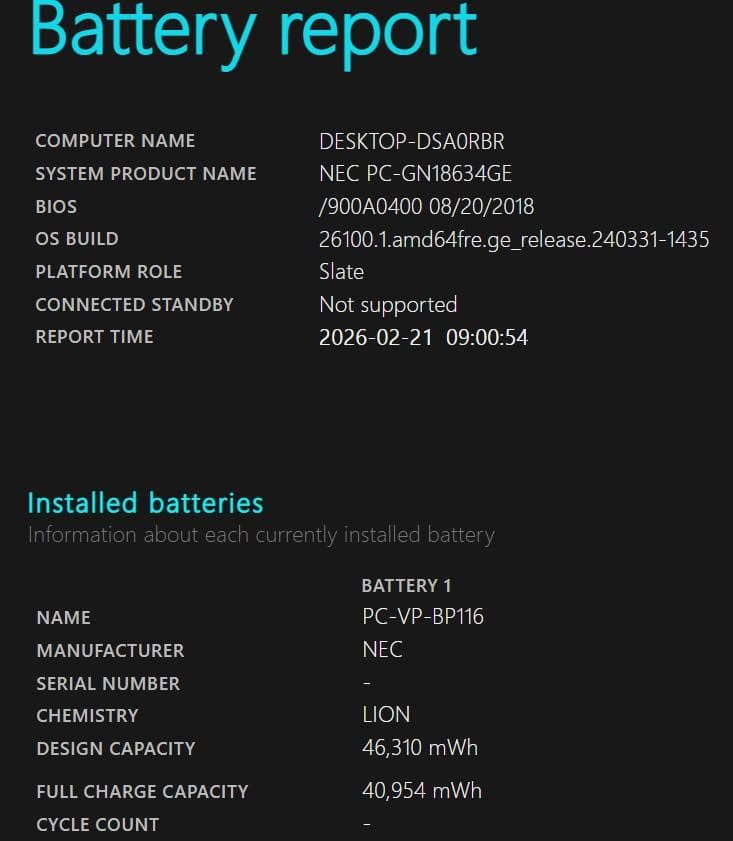Click the BATTERY 1 column header
This screenshot has width=733, height=841.
[x=406, y=585]
